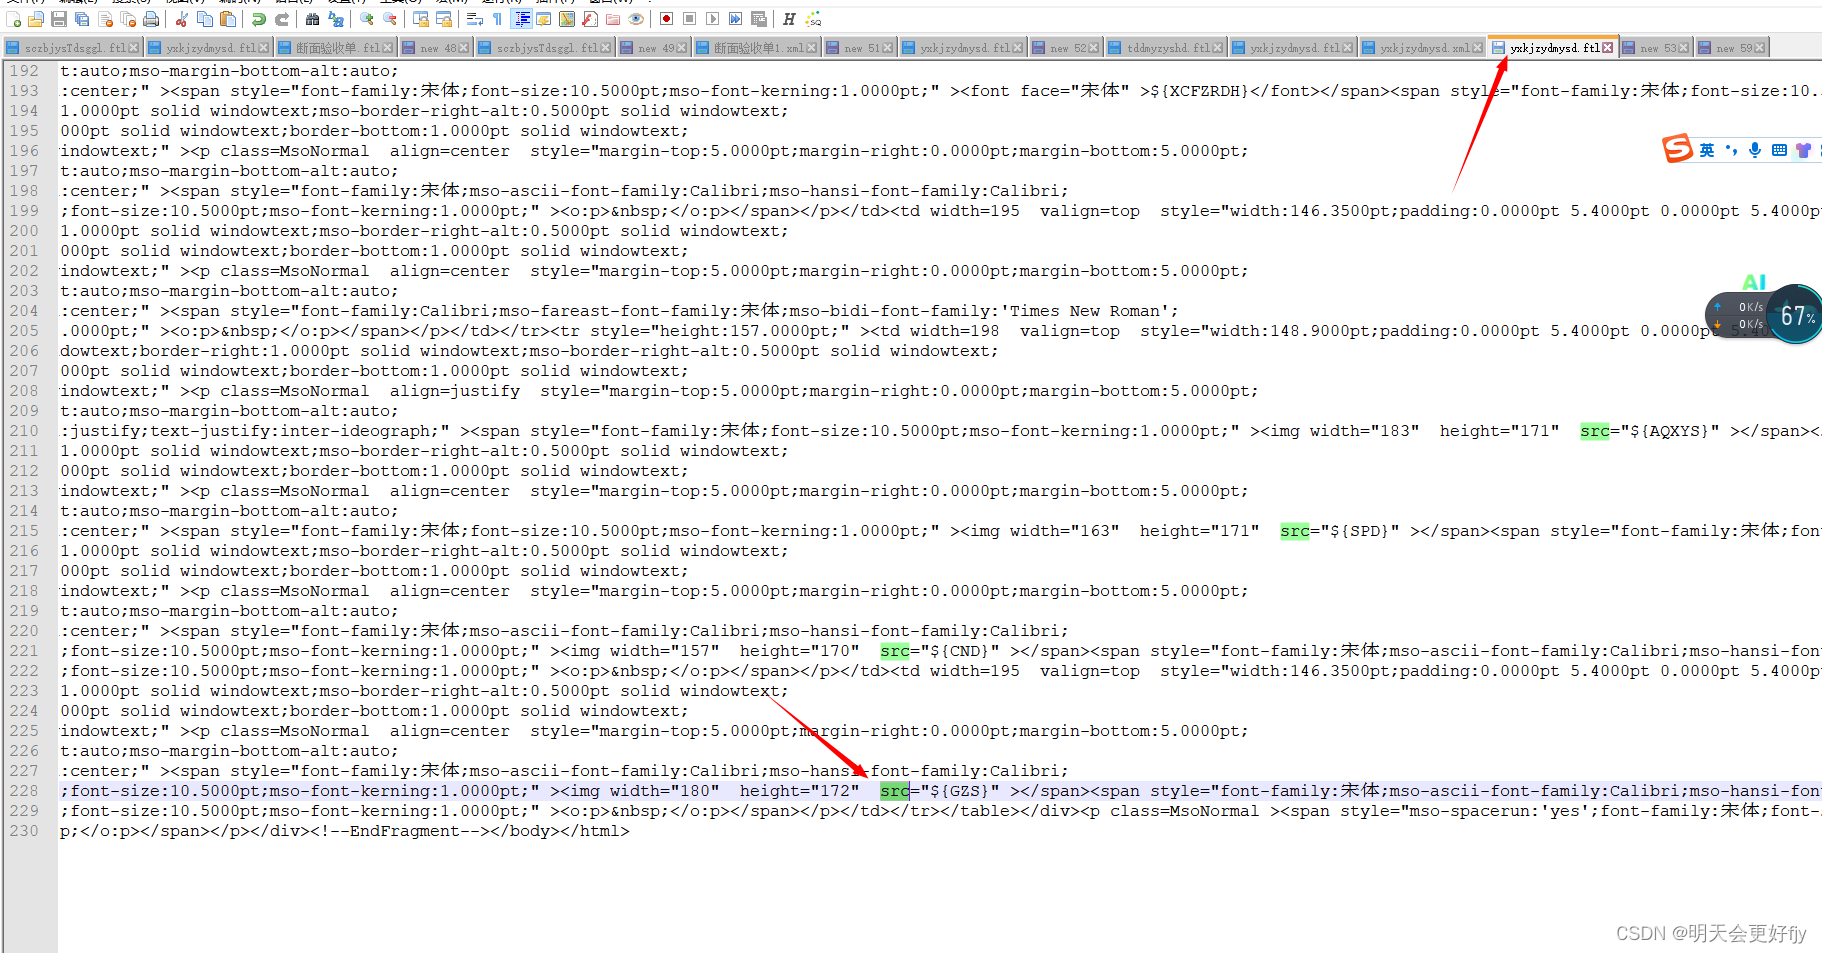Select line number 228 in margin
The height and width of the screenshot is (953, 1822).
click(24, 791)
